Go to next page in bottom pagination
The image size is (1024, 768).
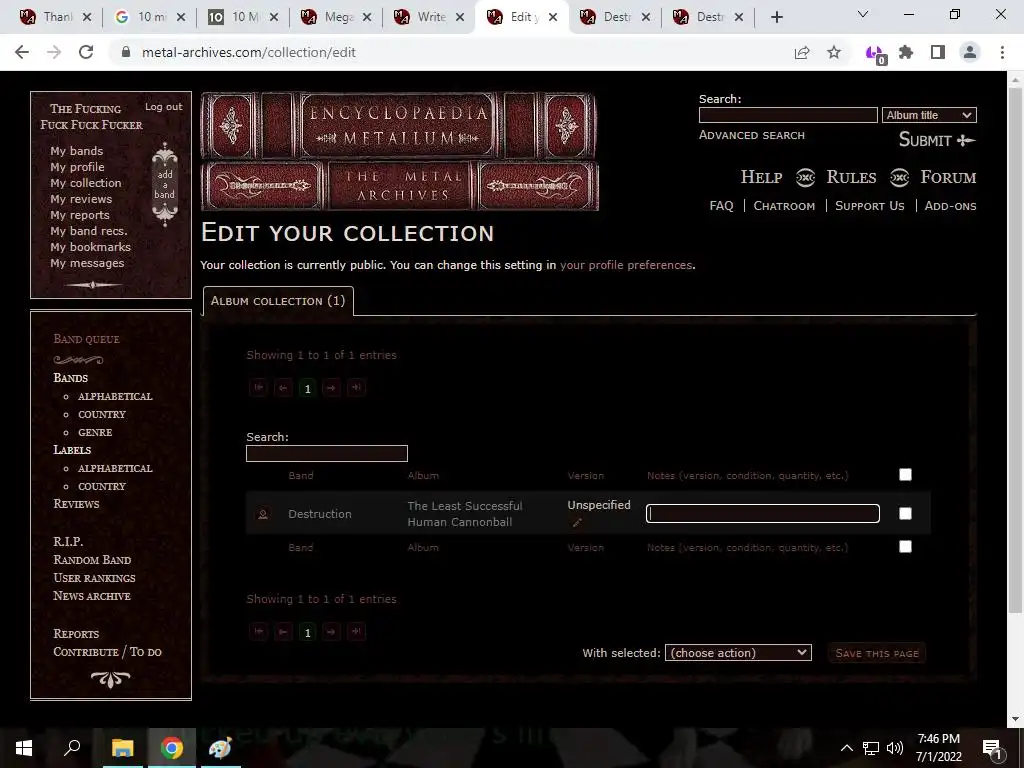[x=332, y=632]
